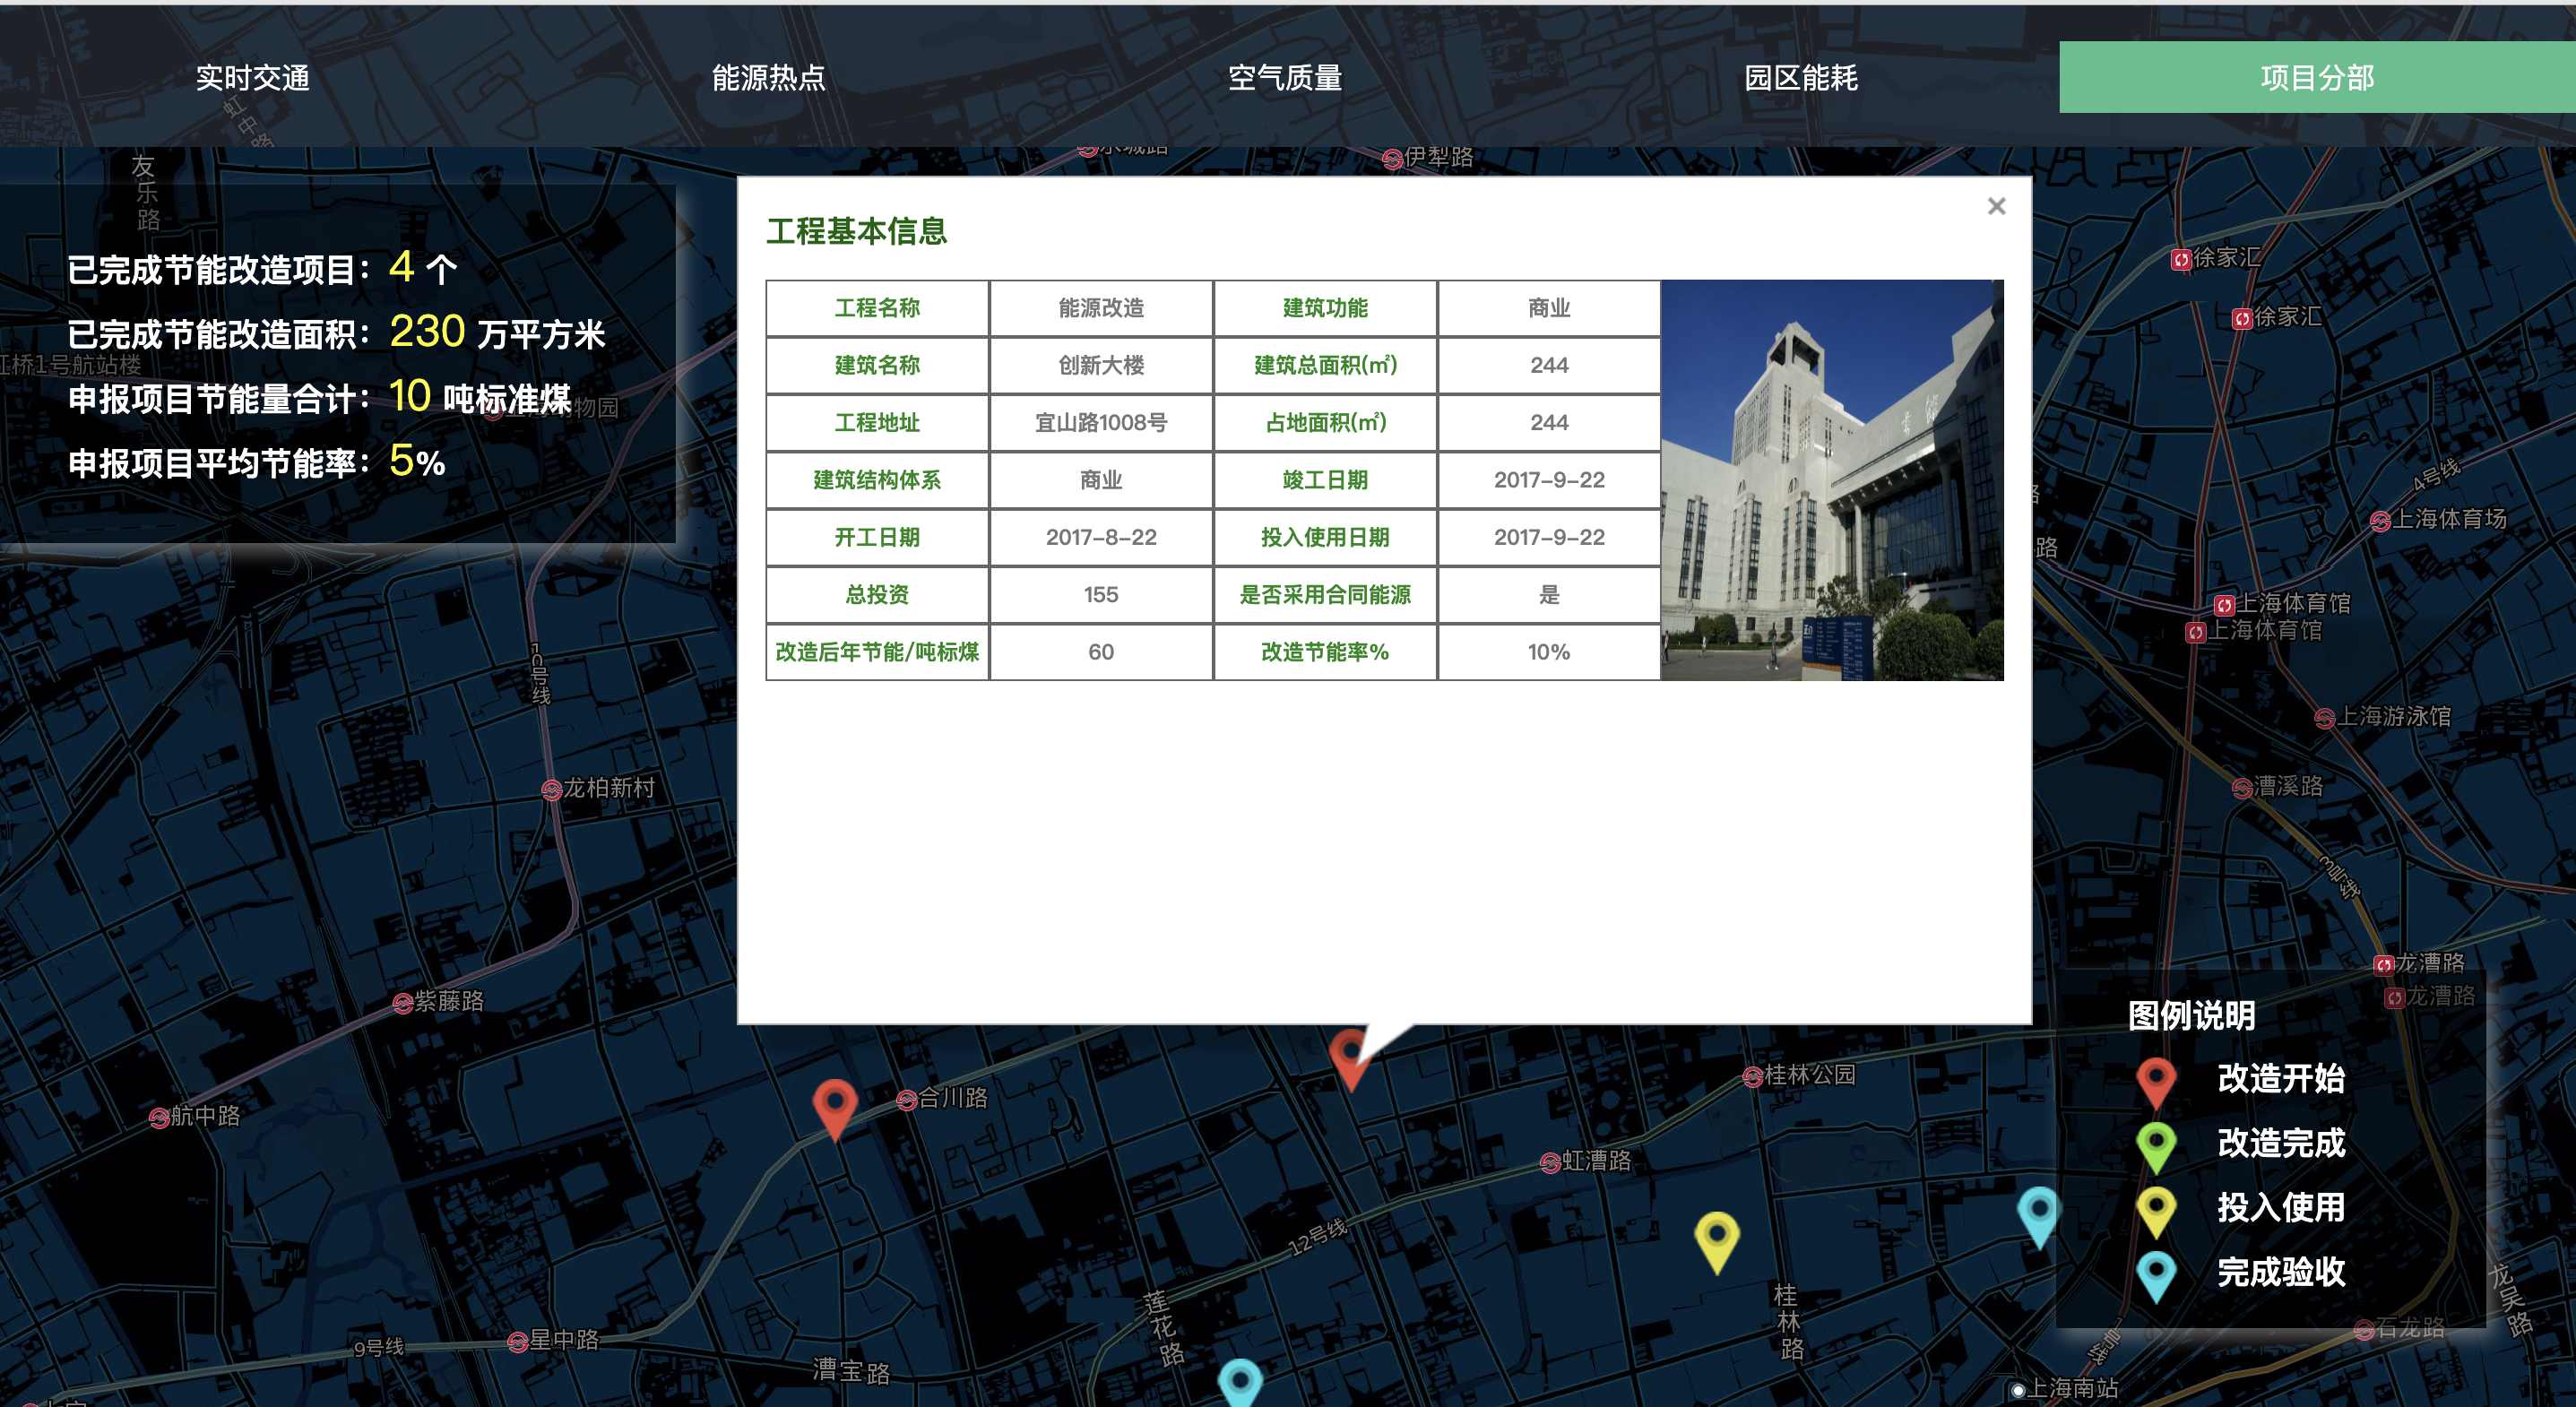The width and height of the screenshot is (2576, 1407).
Task: Go to the 园区能耗 tab
Action: click(x=1800, y=78)
